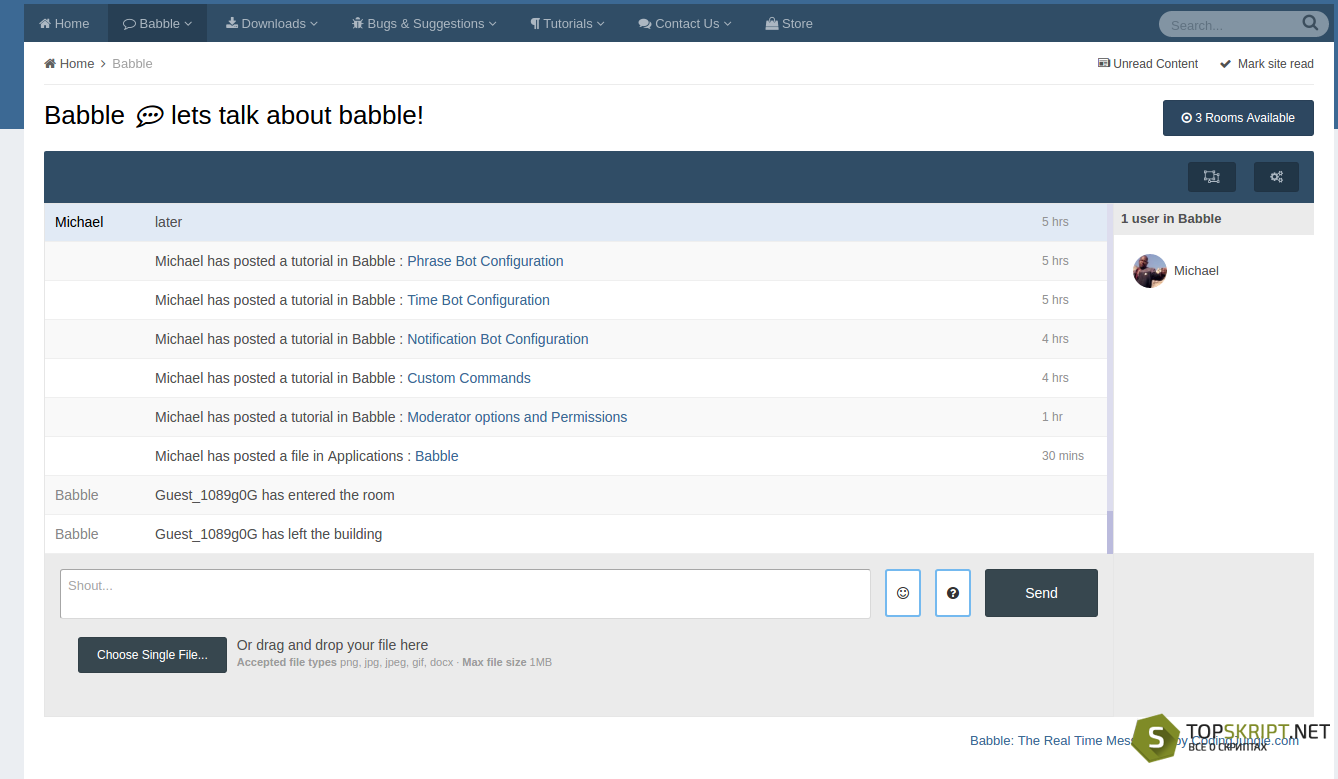1338x779 pixels.
Task: Open the emoji picker smiley button
Action: (903, 593)
